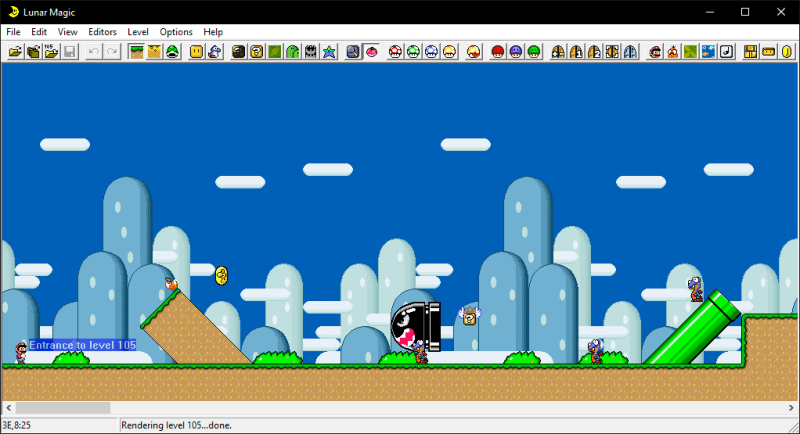This screenshot has width=800, height=434.
Task: Open the Add Objects window via yellow block
Action: coord(196,52)
